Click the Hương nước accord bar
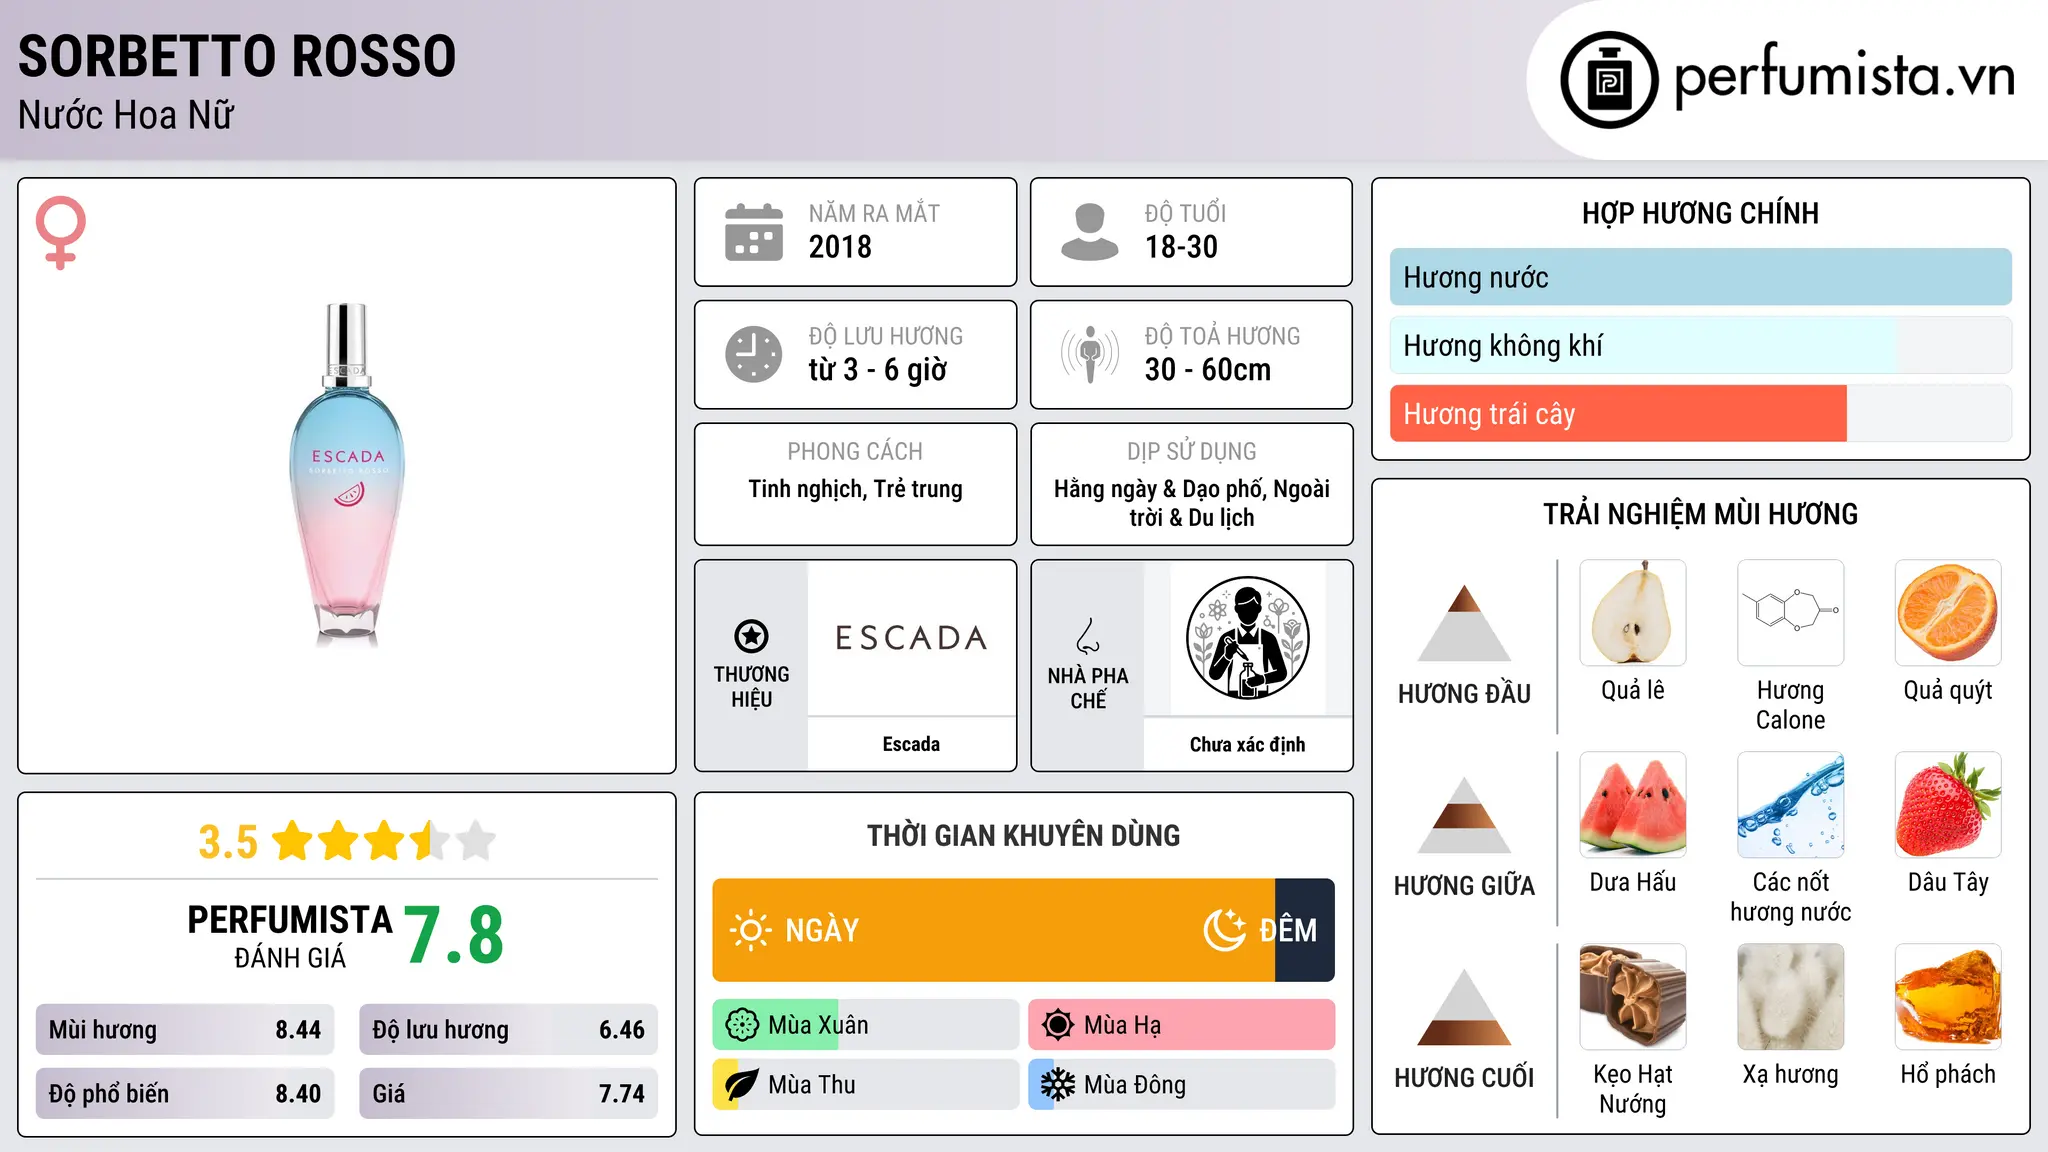2048x1152 pixels. 1700,277
